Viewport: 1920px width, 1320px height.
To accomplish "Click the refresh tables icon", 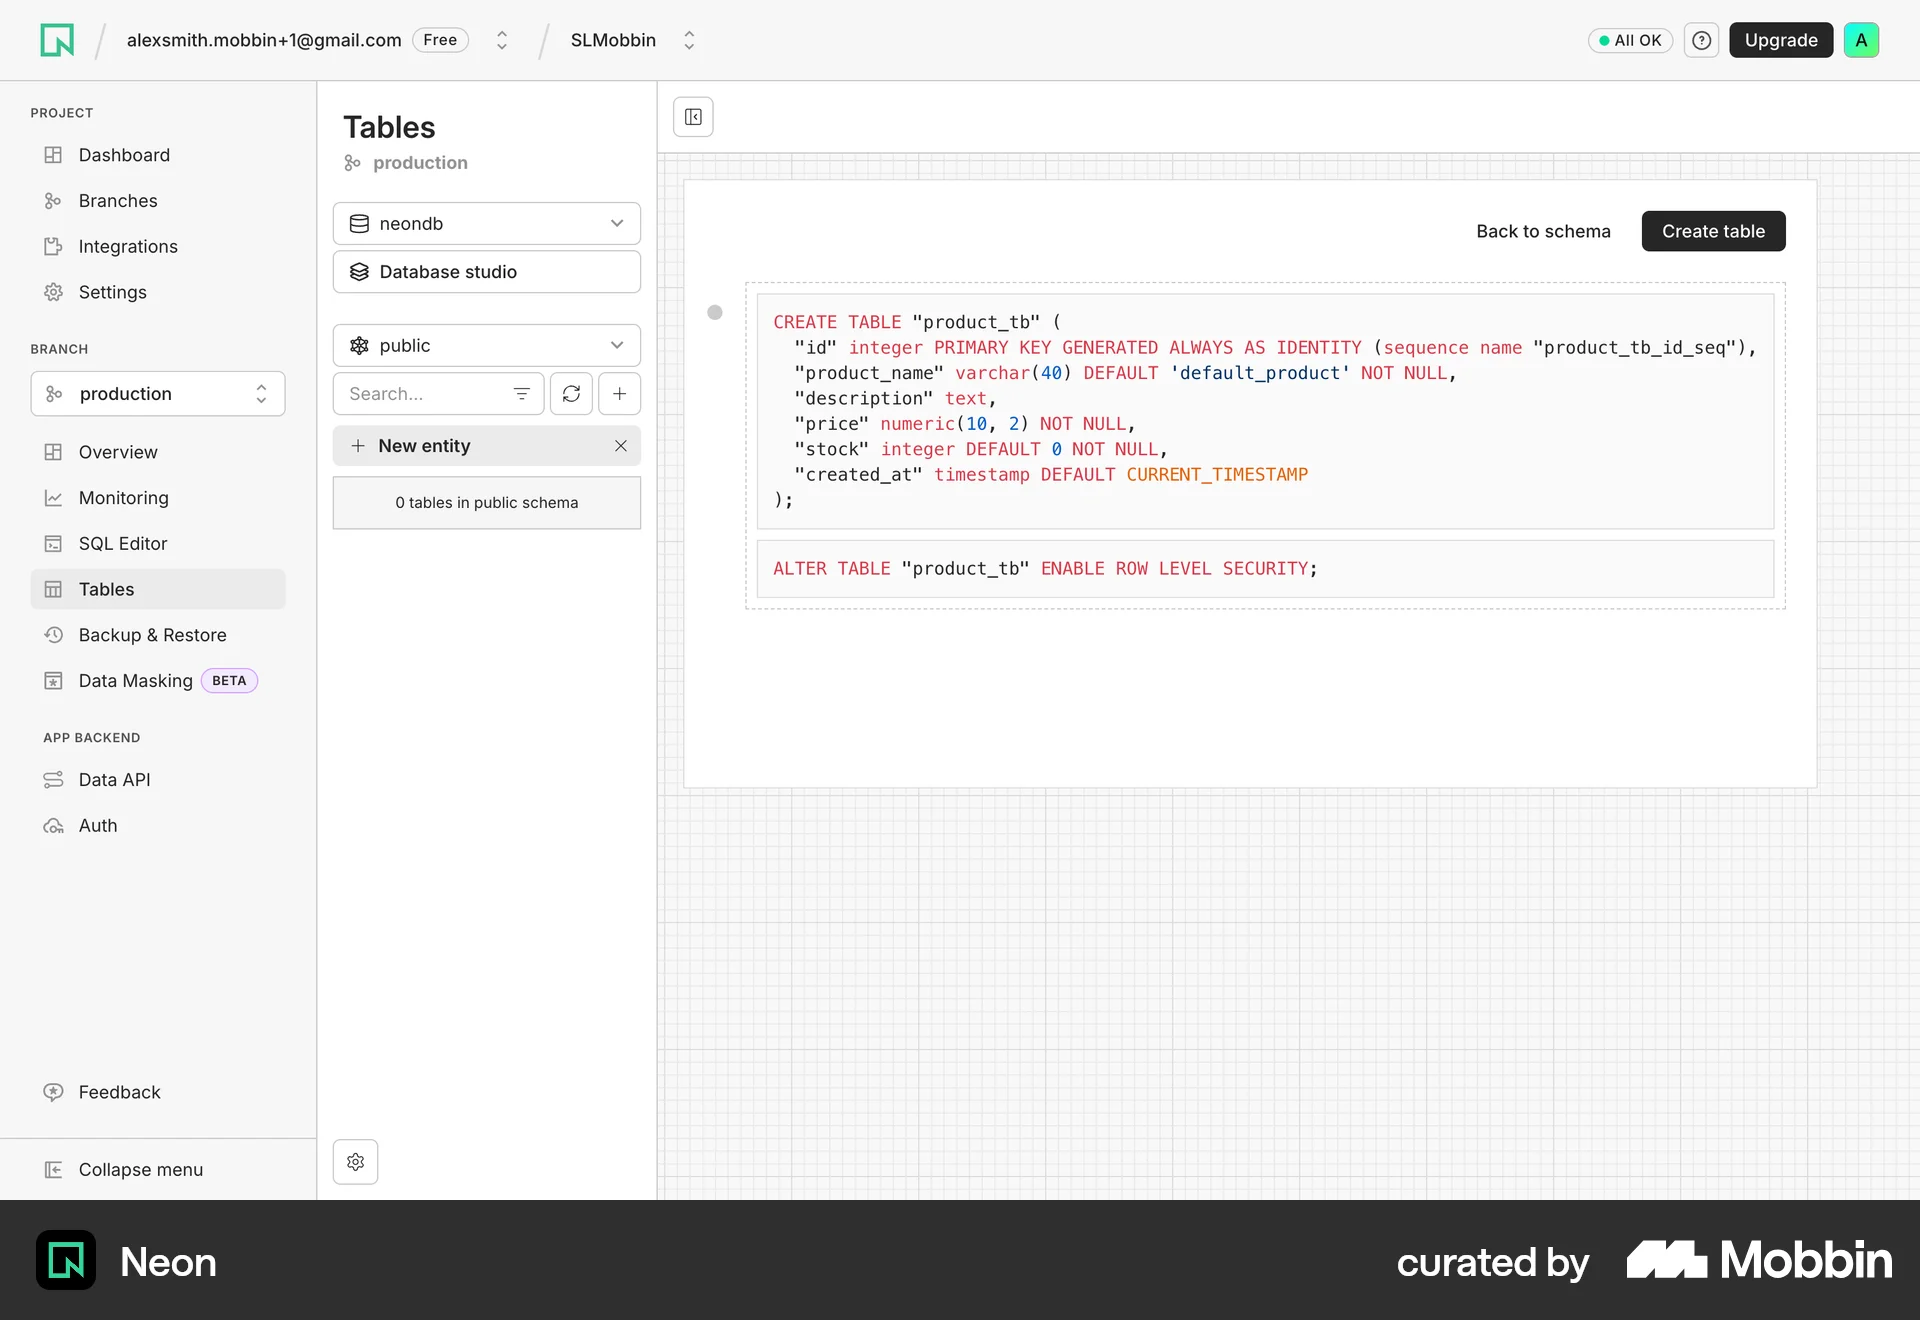I will pyautogui.click(x=571, y=394).
